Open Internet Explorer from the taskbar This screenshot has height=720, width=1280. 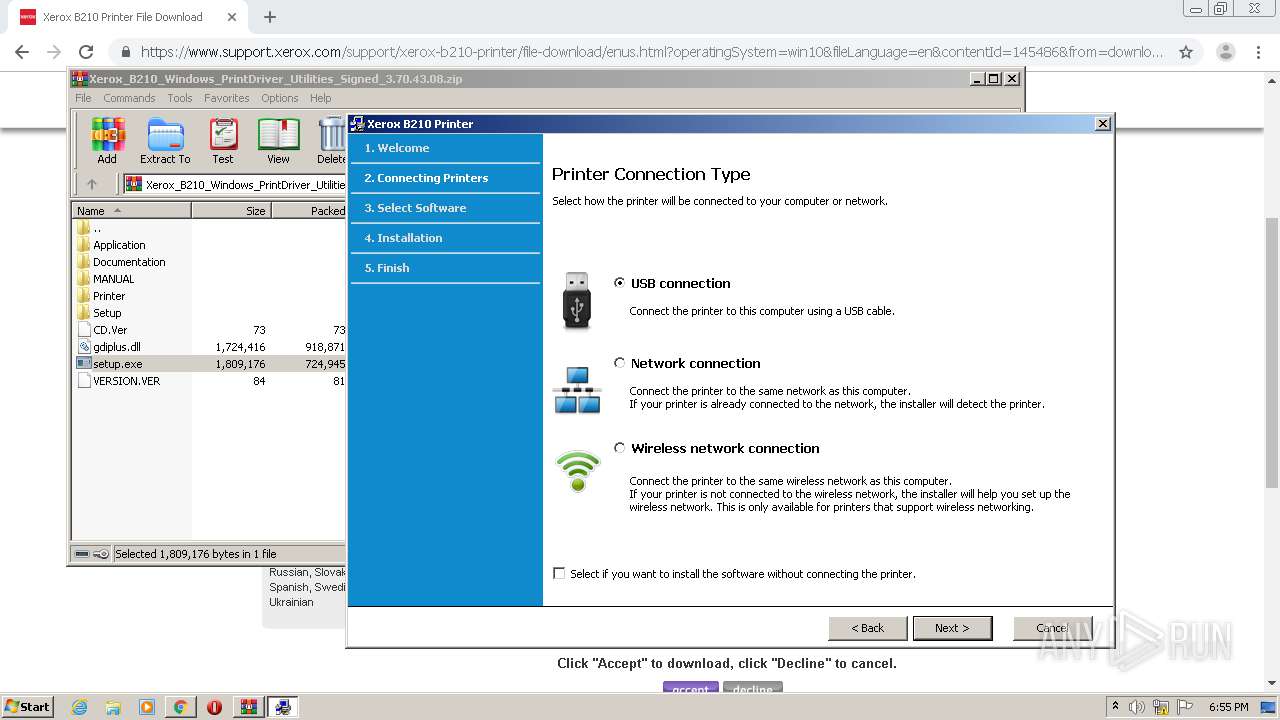(x=80, y=707)
